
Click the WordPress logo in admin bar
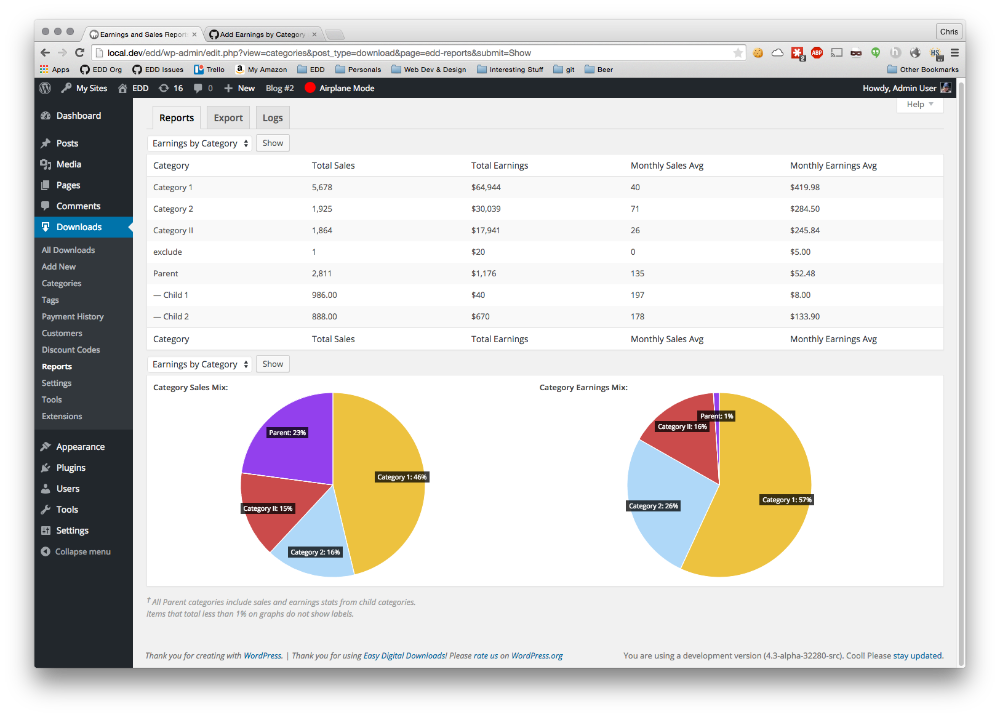tap(45, 88)
